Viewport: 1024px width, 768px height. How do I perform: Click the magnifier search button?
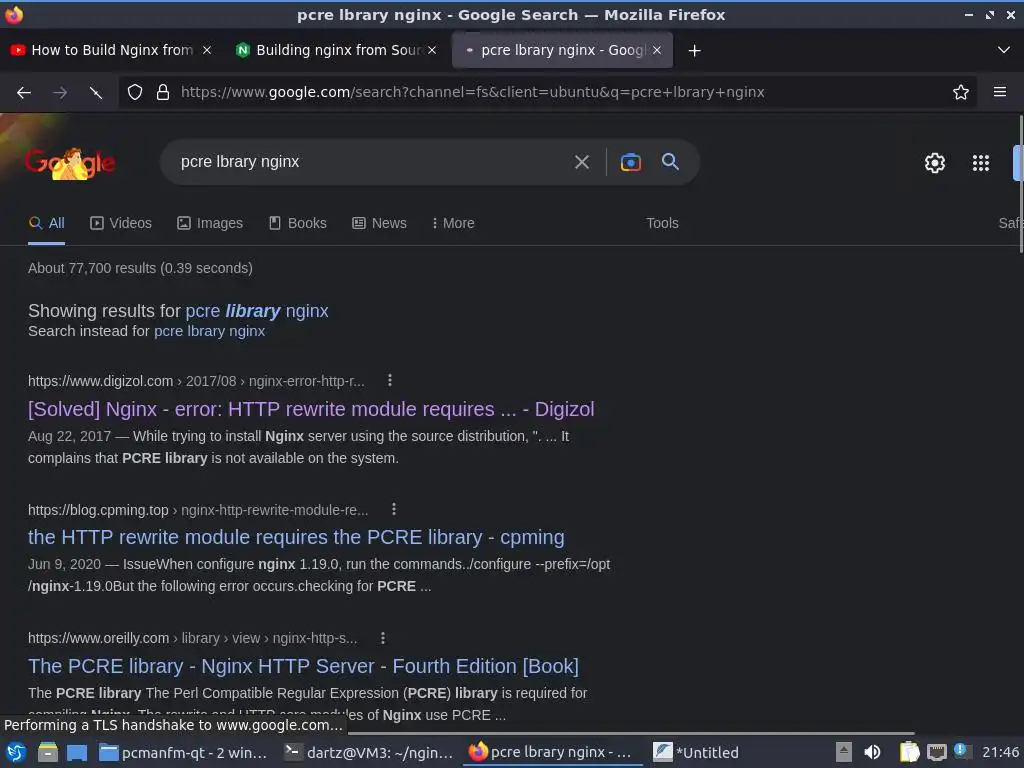(x=670, y=162)
